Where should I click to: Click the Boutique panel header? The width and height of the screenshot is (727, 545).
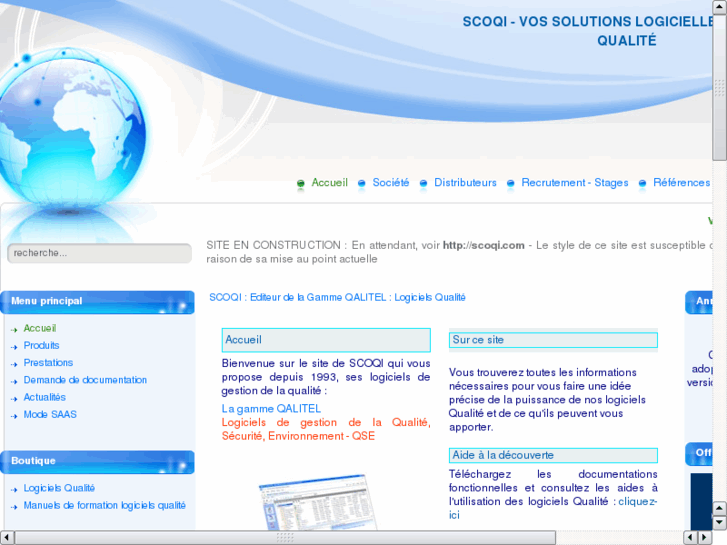pos(97,462)
